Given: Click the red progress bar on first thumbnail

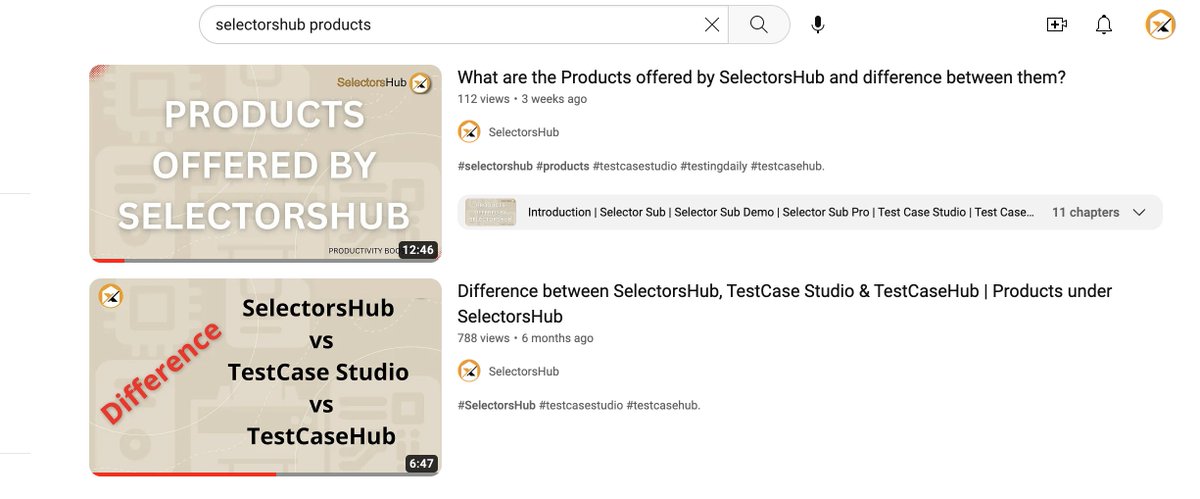Looking at the screenshot, I should click(x=107, y=261).
